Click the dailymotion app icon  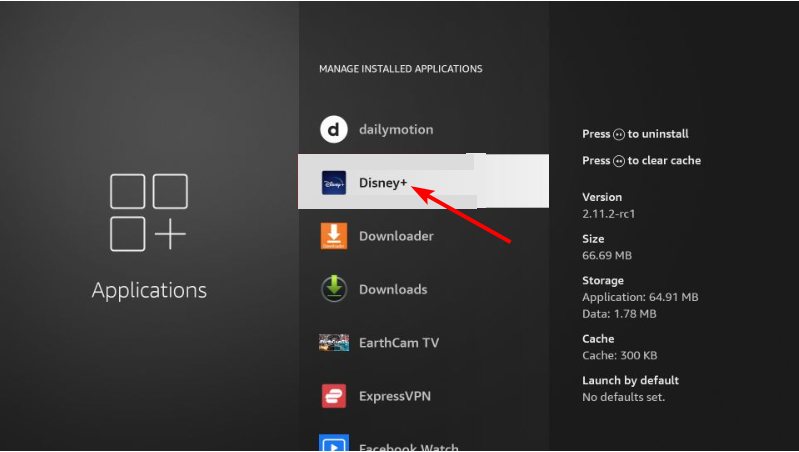334,129
